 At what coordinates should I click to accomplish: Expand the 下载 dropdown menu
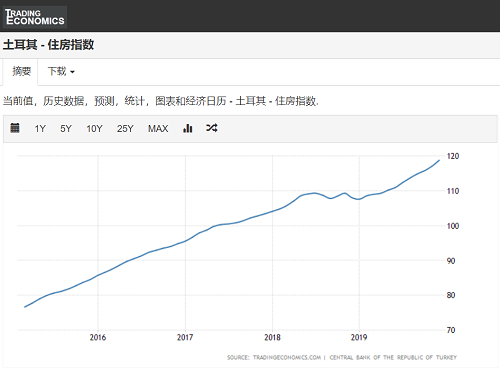[x=61, y=71]
